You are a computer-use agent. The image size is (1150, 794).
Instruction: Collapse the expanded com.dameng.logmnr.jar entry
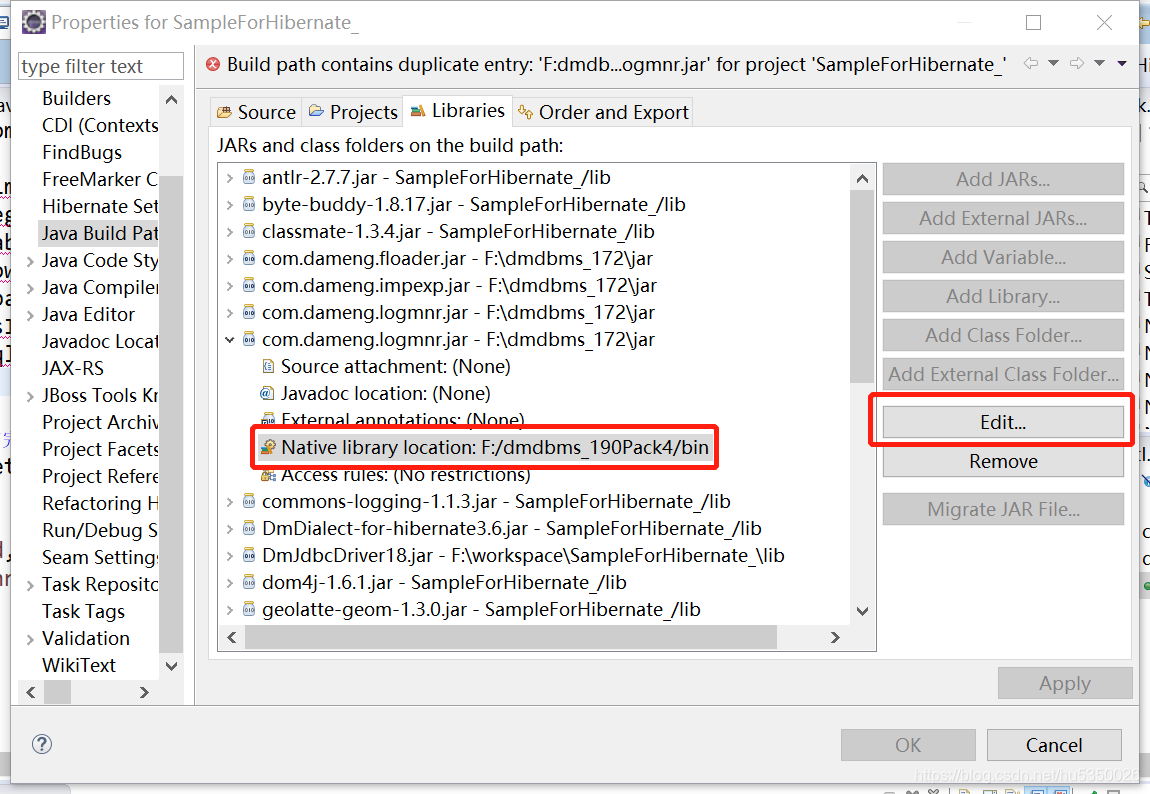point(229,338)
